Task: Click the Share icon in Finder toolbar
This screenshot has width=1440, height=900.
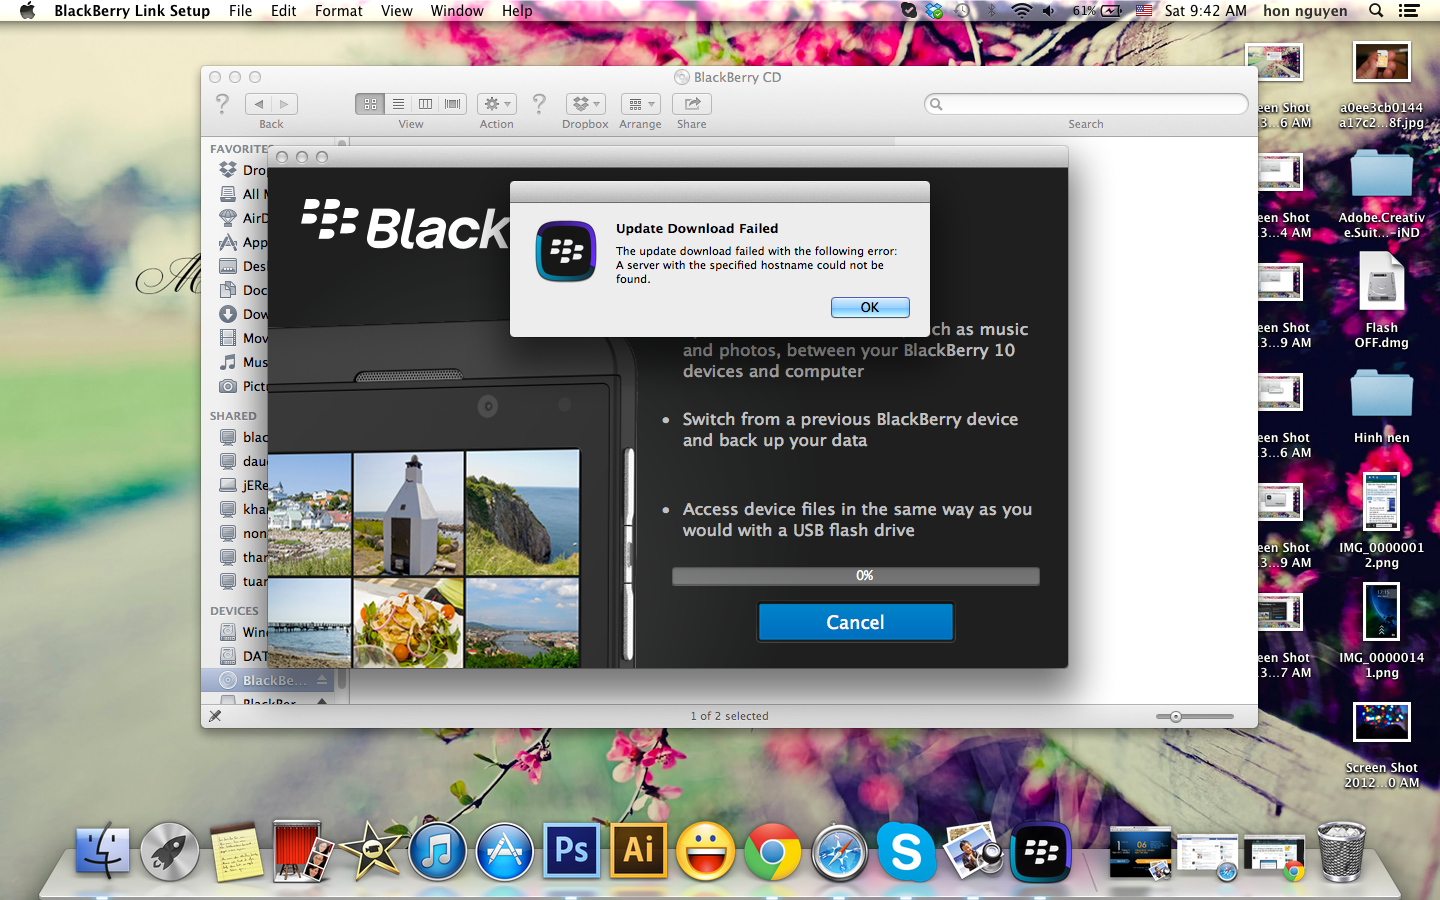Action: 691,104
